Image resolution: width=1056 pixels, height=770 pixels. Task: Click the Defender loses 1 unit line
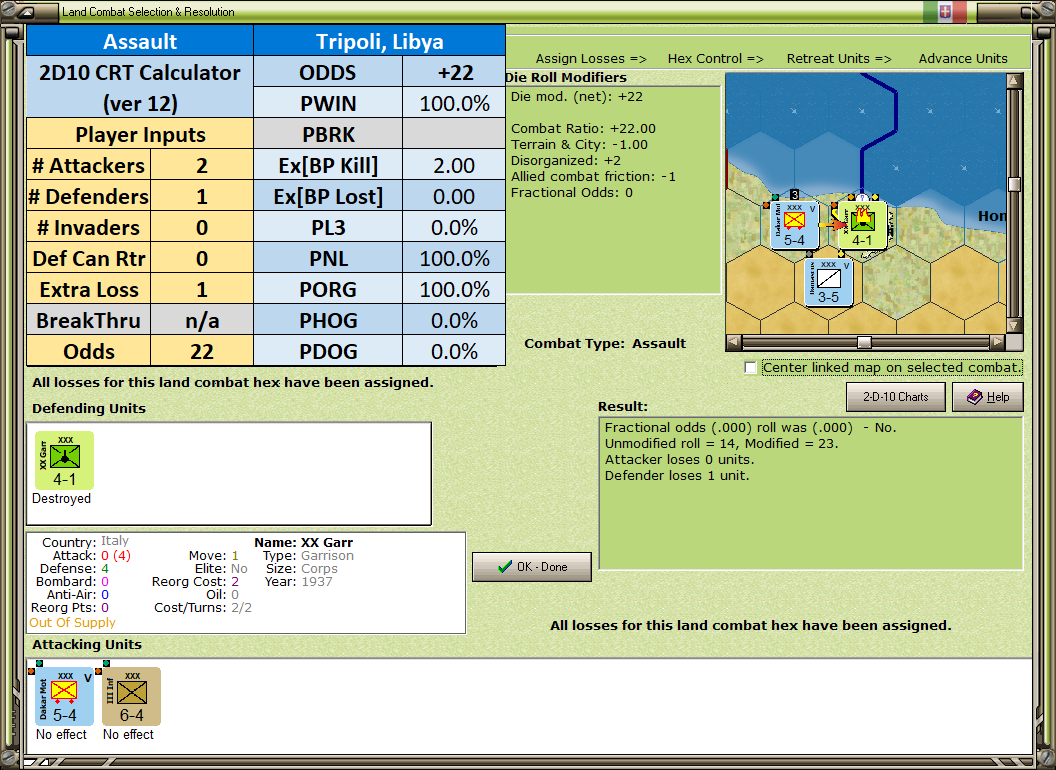click(677, 476)
